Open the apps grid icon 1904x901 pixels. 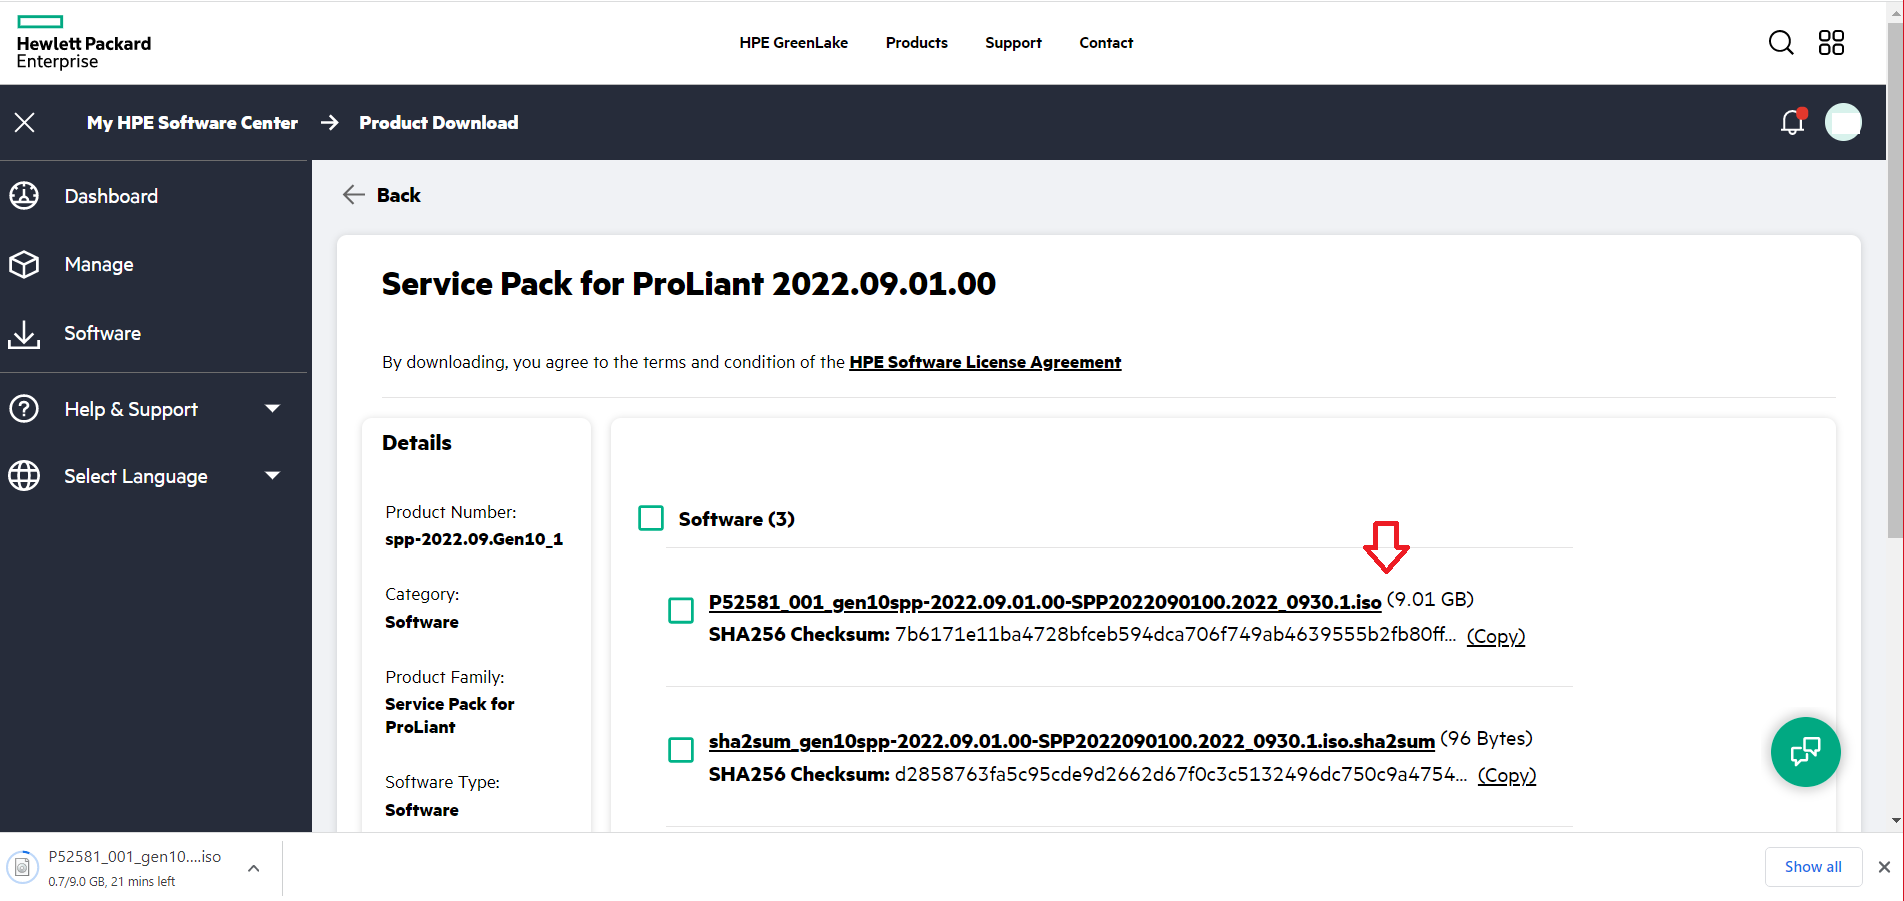point(1831,42)
